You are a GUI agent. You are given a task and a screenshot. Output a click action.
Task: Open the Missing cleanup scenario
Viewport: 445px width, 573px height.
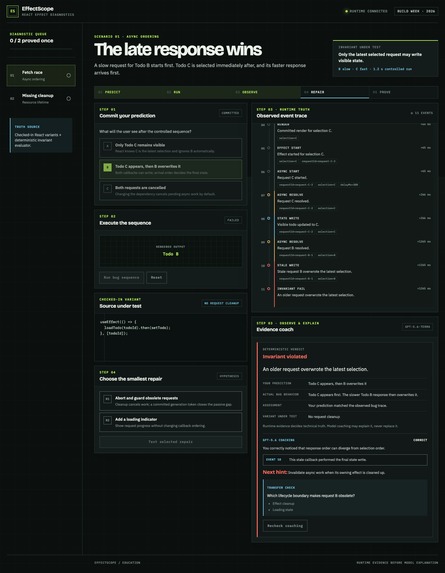pos(41,99)
